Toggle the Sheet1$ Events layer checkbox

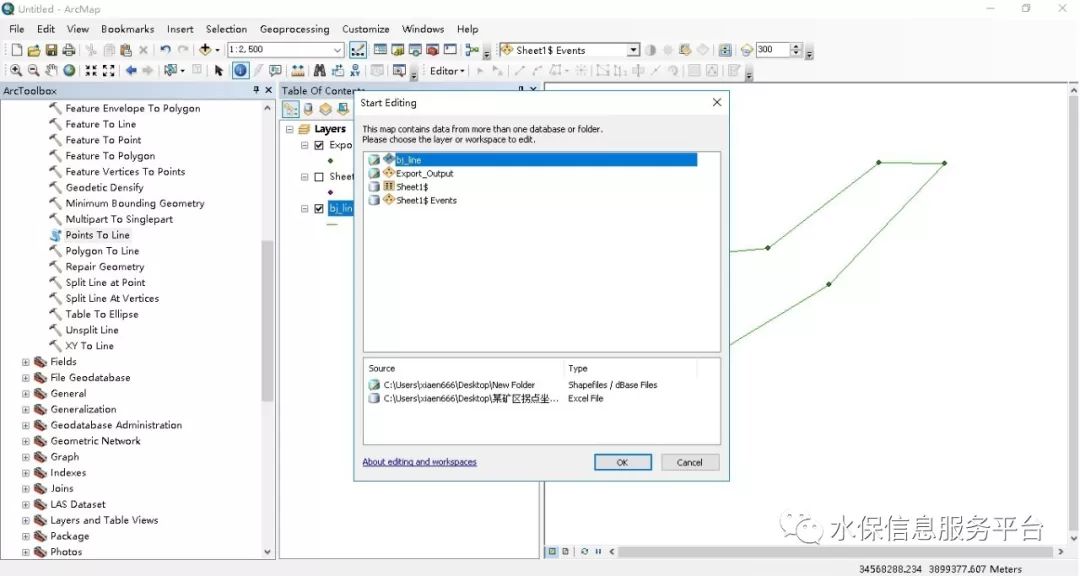319,177
